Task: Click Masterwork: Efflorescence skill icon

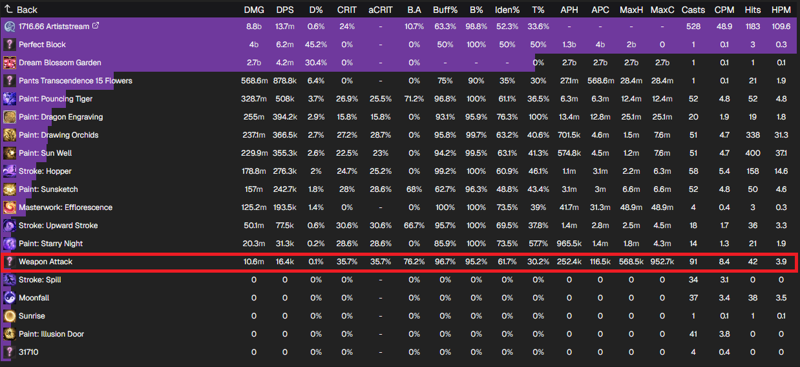Action: (9, 207)
